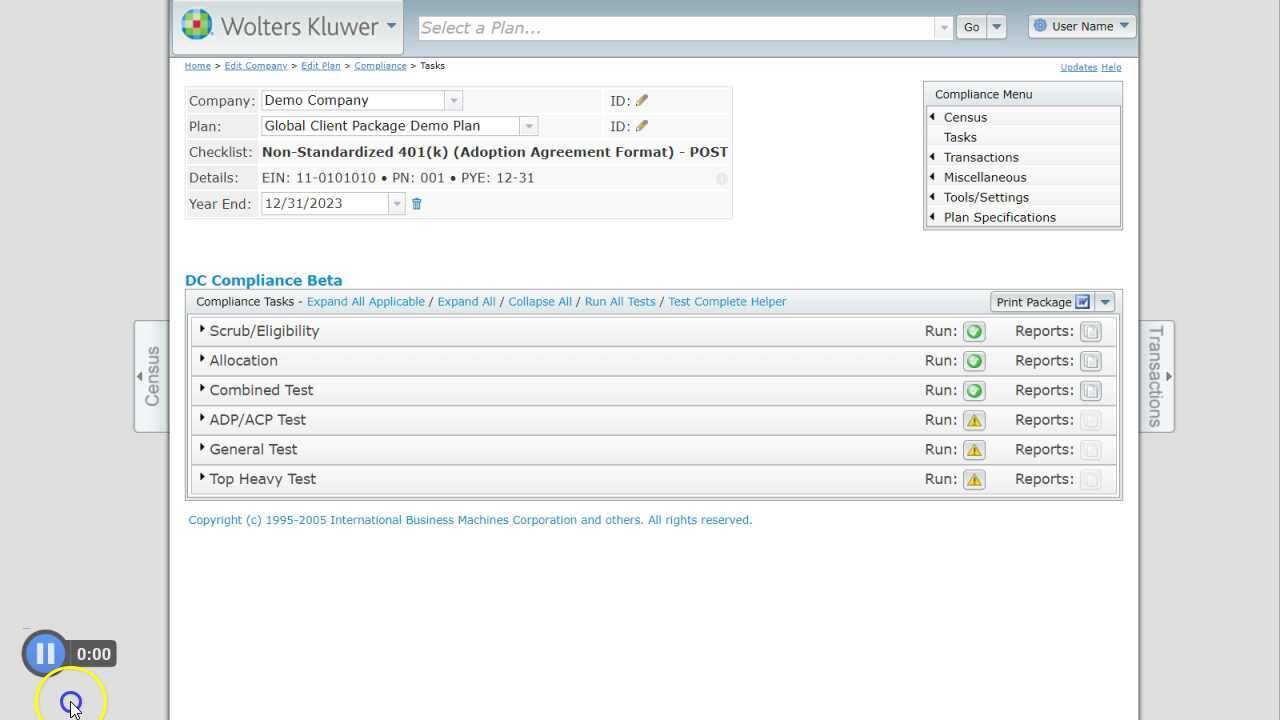Viewport: 1280px width, 720px height.
Task: Expand the Top Heavy Test row
Action: click(202, 477)
